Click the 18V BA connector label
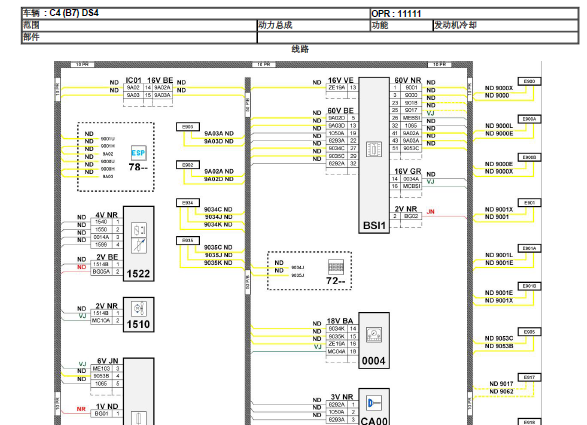The height and width of the screenshot is (425, 587). pos(340,321)
